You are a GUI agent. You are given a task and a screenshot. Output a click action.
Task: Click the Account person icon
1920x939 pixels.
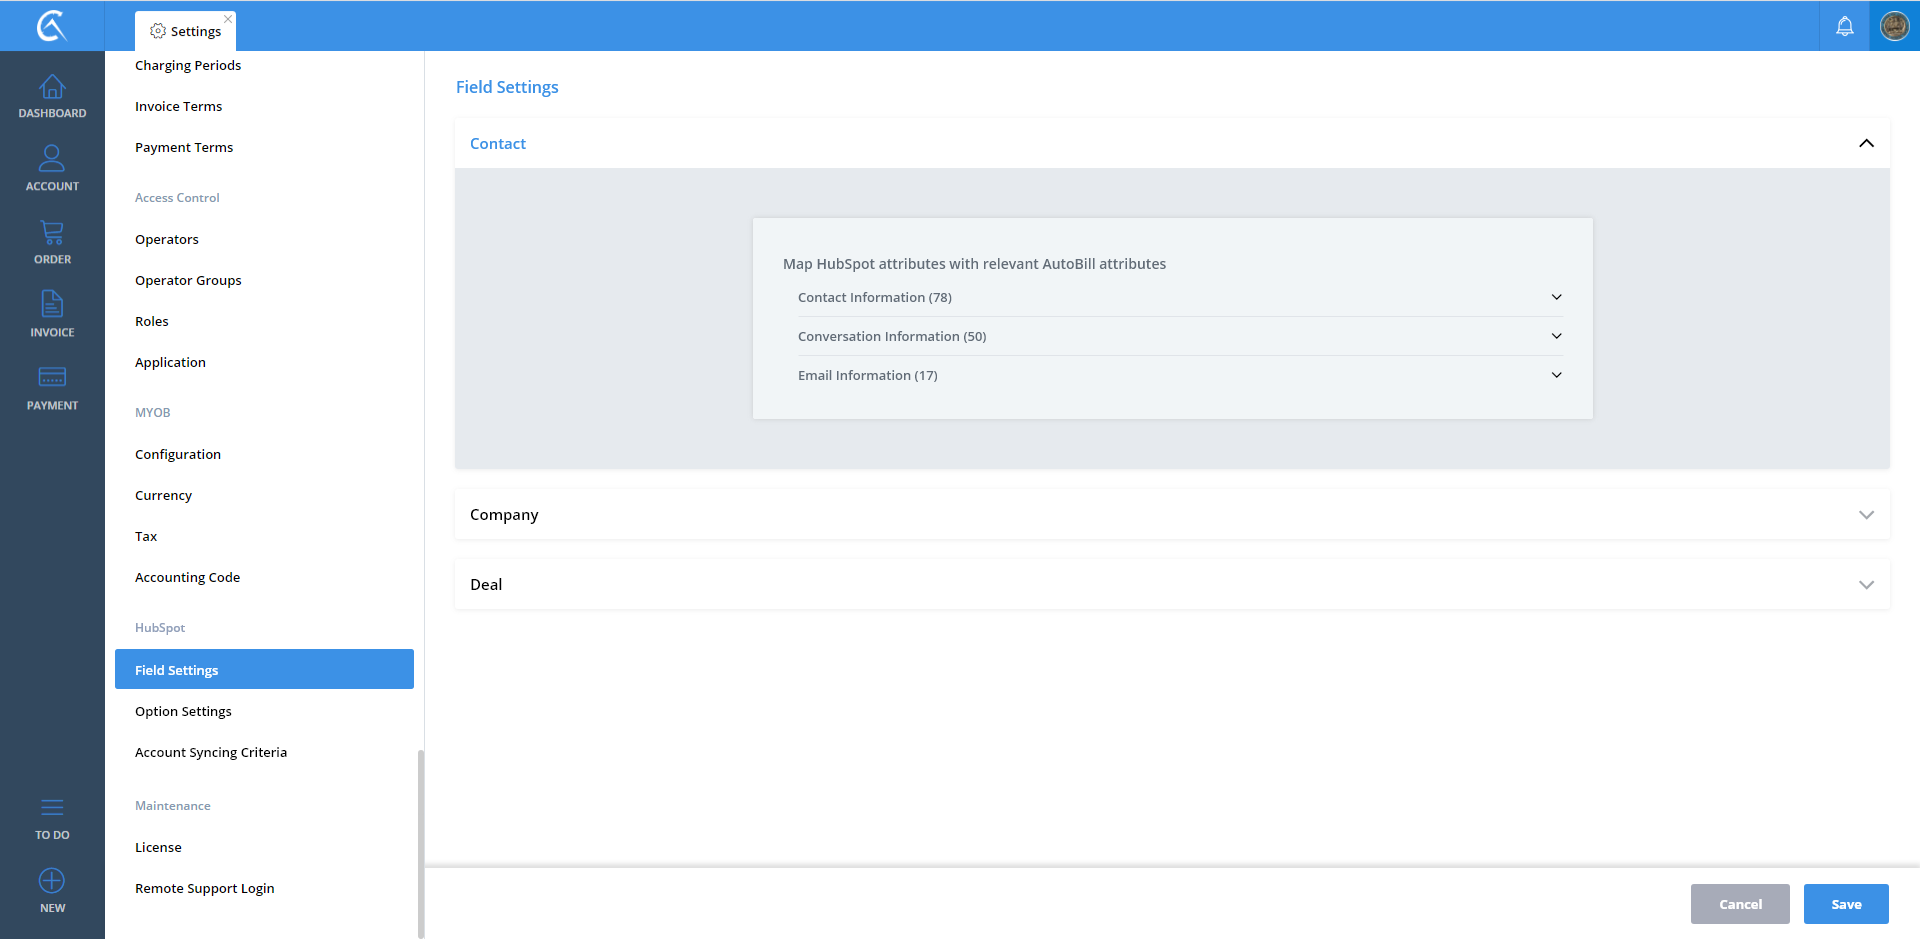(x=52, y=159)
